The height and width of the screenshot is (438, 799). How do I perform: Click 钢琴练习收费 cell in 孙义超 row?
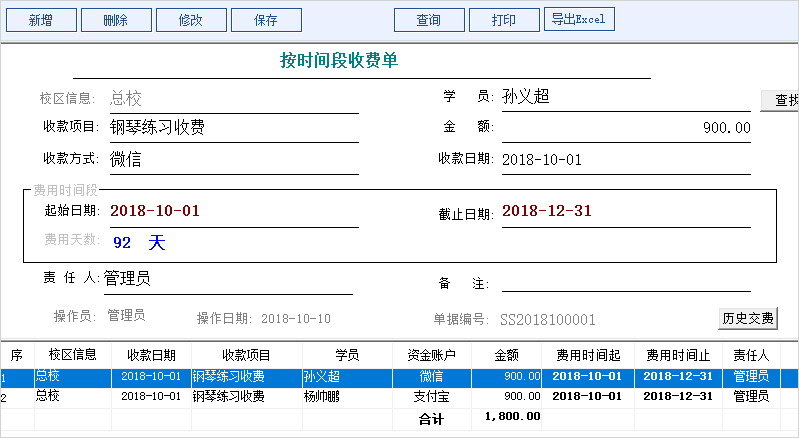[x=247, y=377]
